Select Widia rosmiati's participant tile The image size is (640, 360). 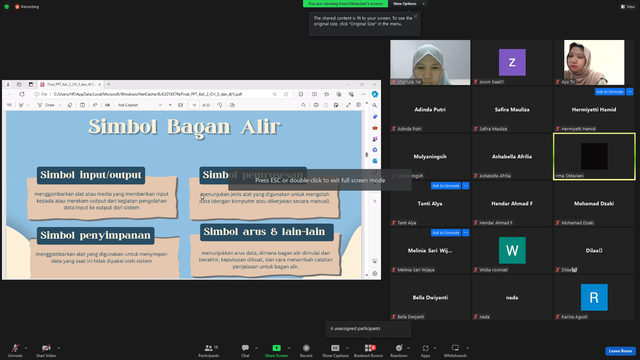pos(512,250)
